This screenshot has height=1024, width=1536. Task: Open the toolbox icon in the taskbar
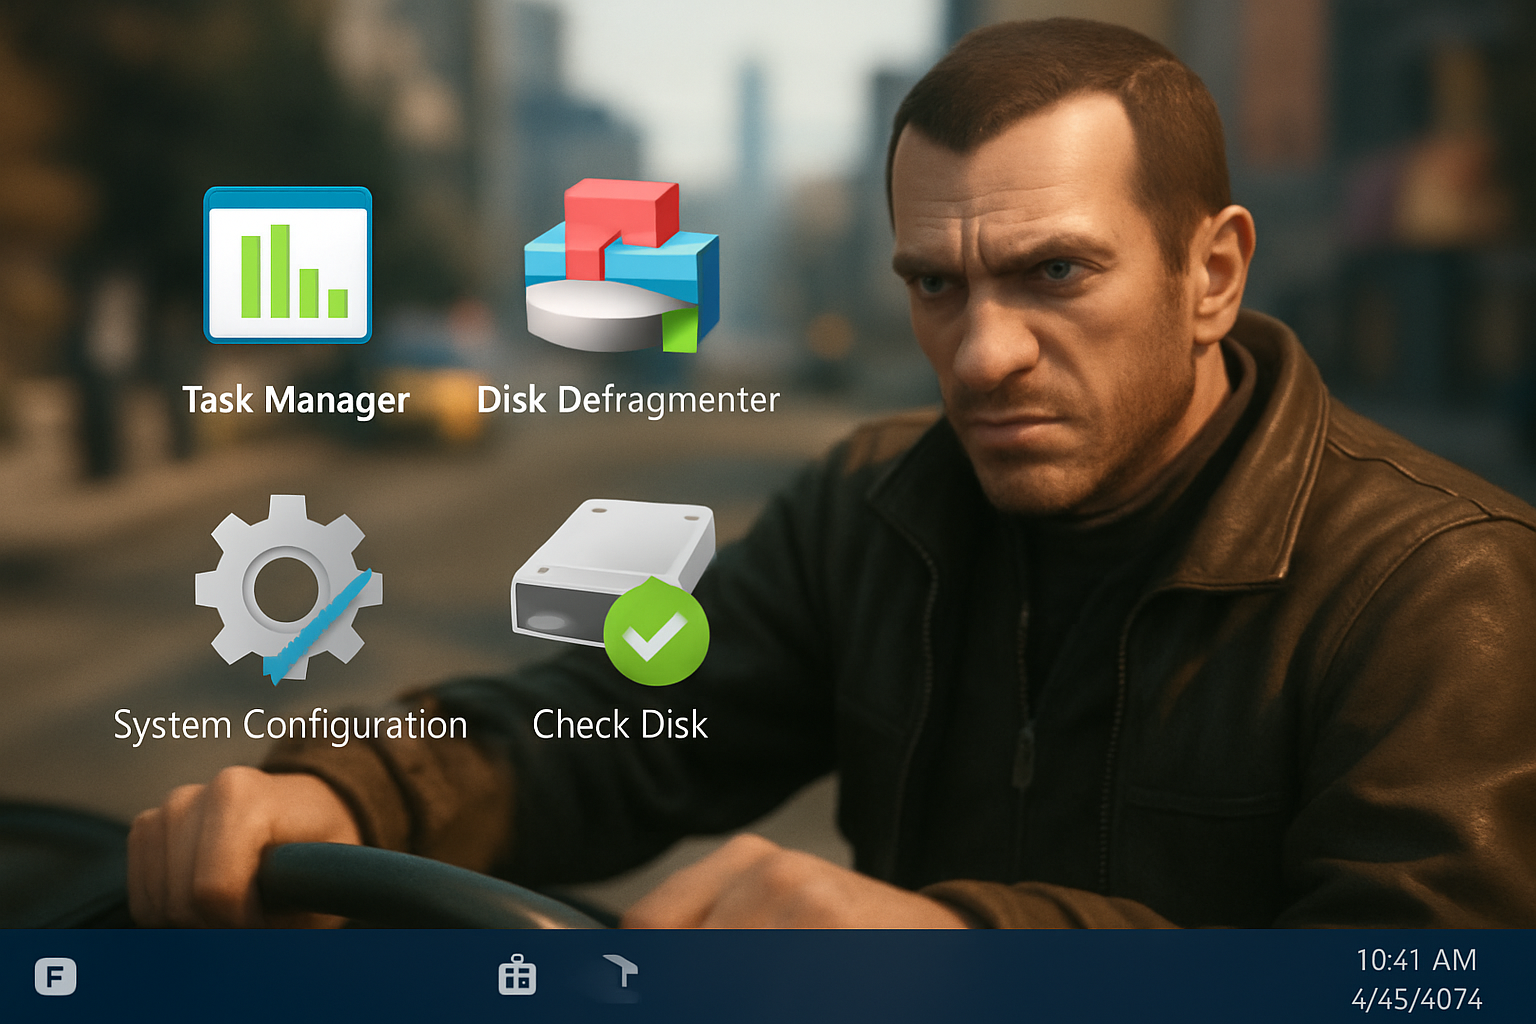coord(517,975)
